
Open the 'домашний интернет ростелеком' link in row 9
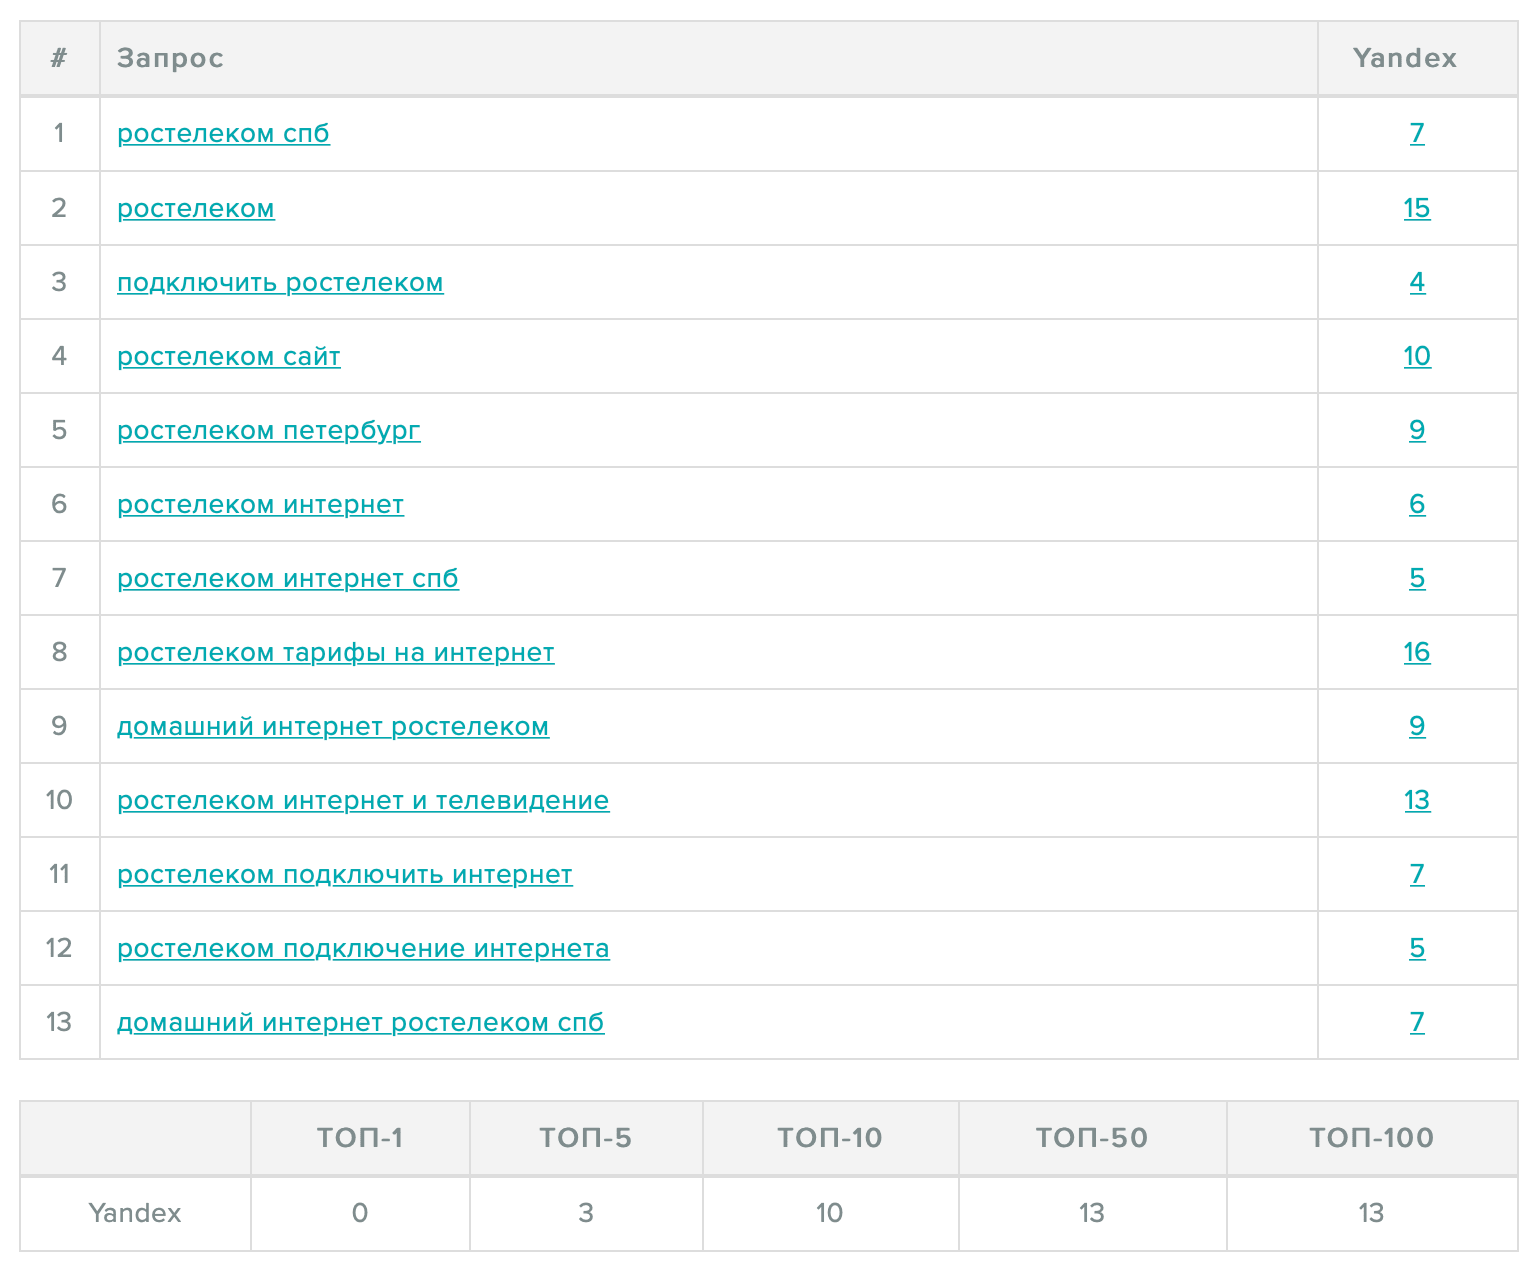point(333,726)
